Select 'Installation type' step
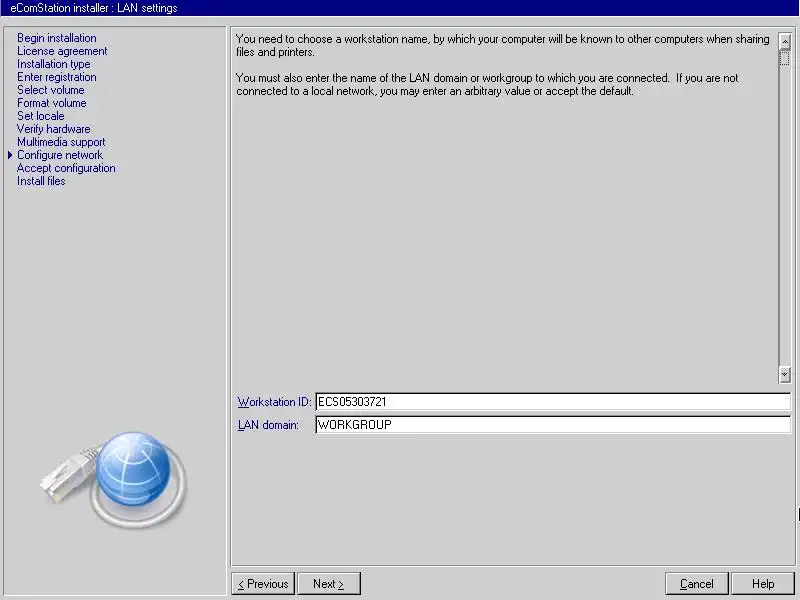 pyautogui.click(x=54, y=64)
